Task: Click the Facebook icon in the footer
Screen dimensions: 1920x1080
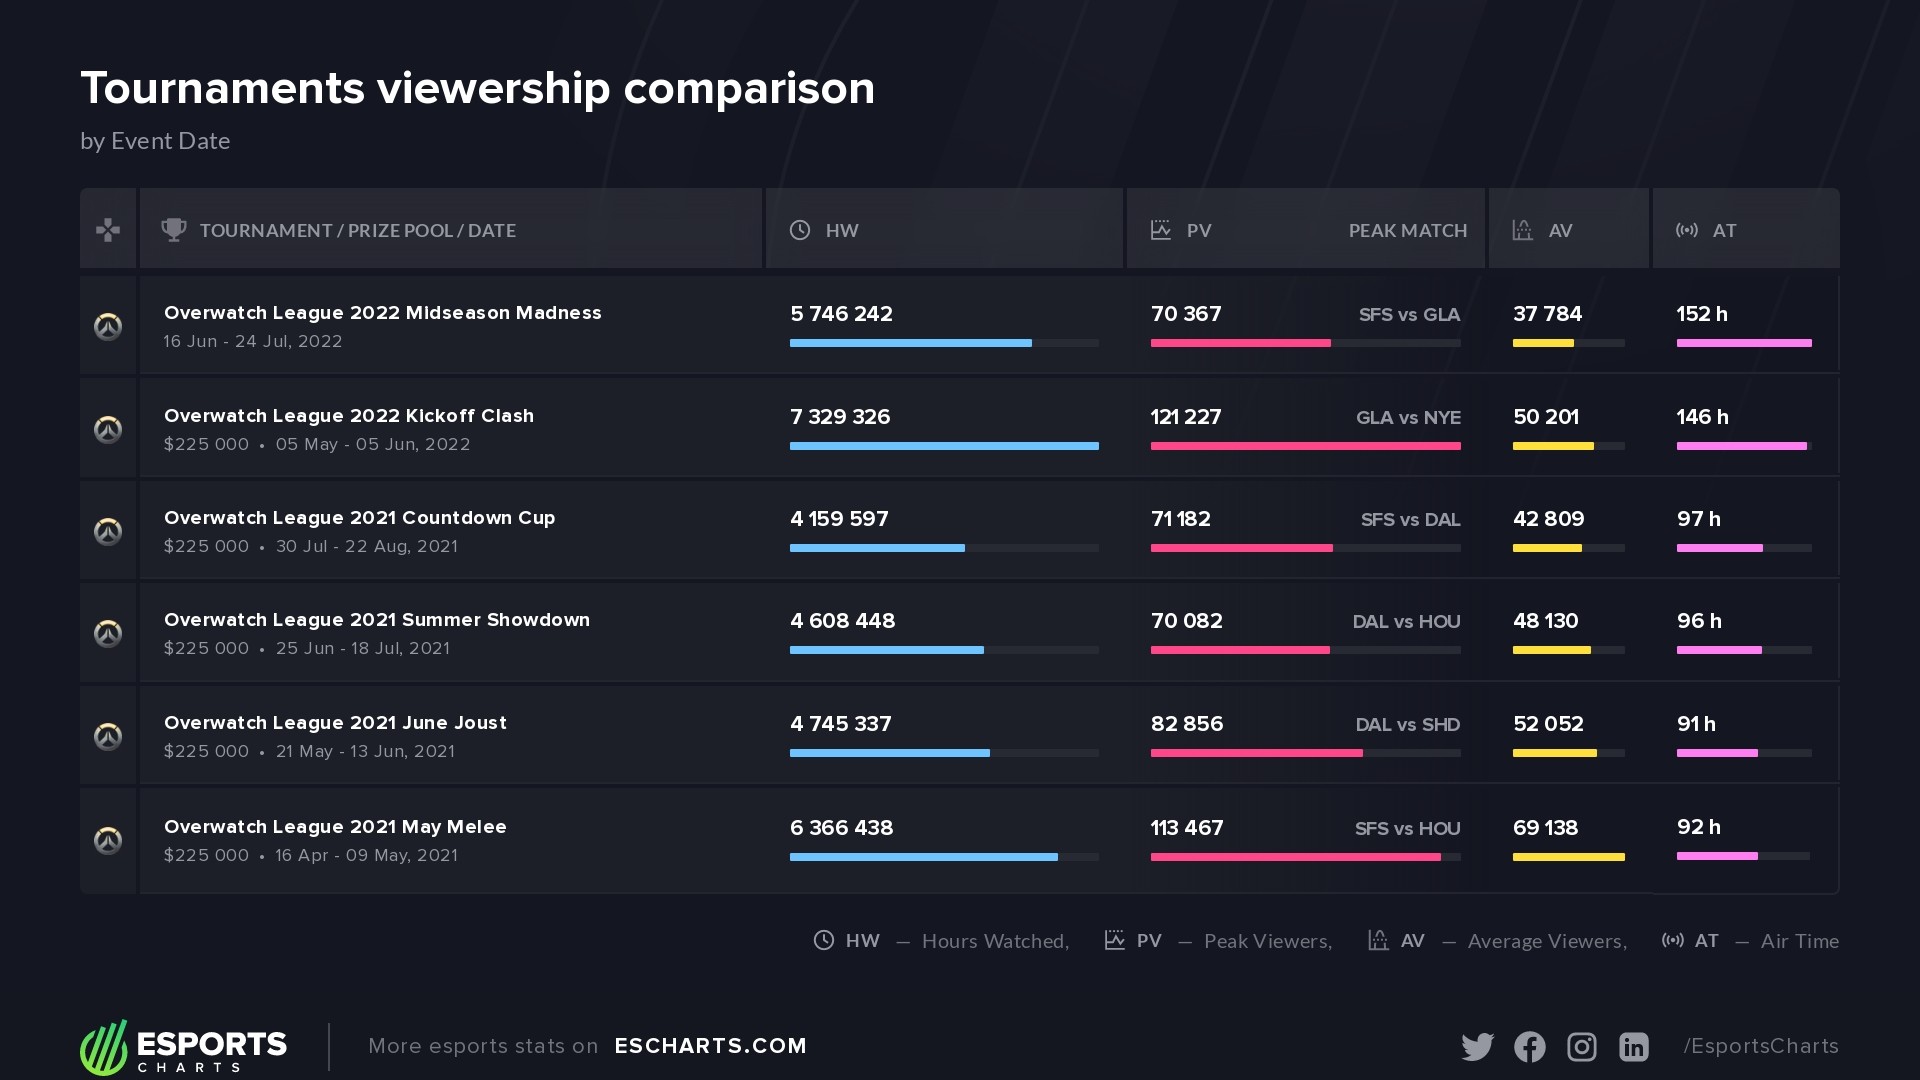Action: (1529, 1046)
